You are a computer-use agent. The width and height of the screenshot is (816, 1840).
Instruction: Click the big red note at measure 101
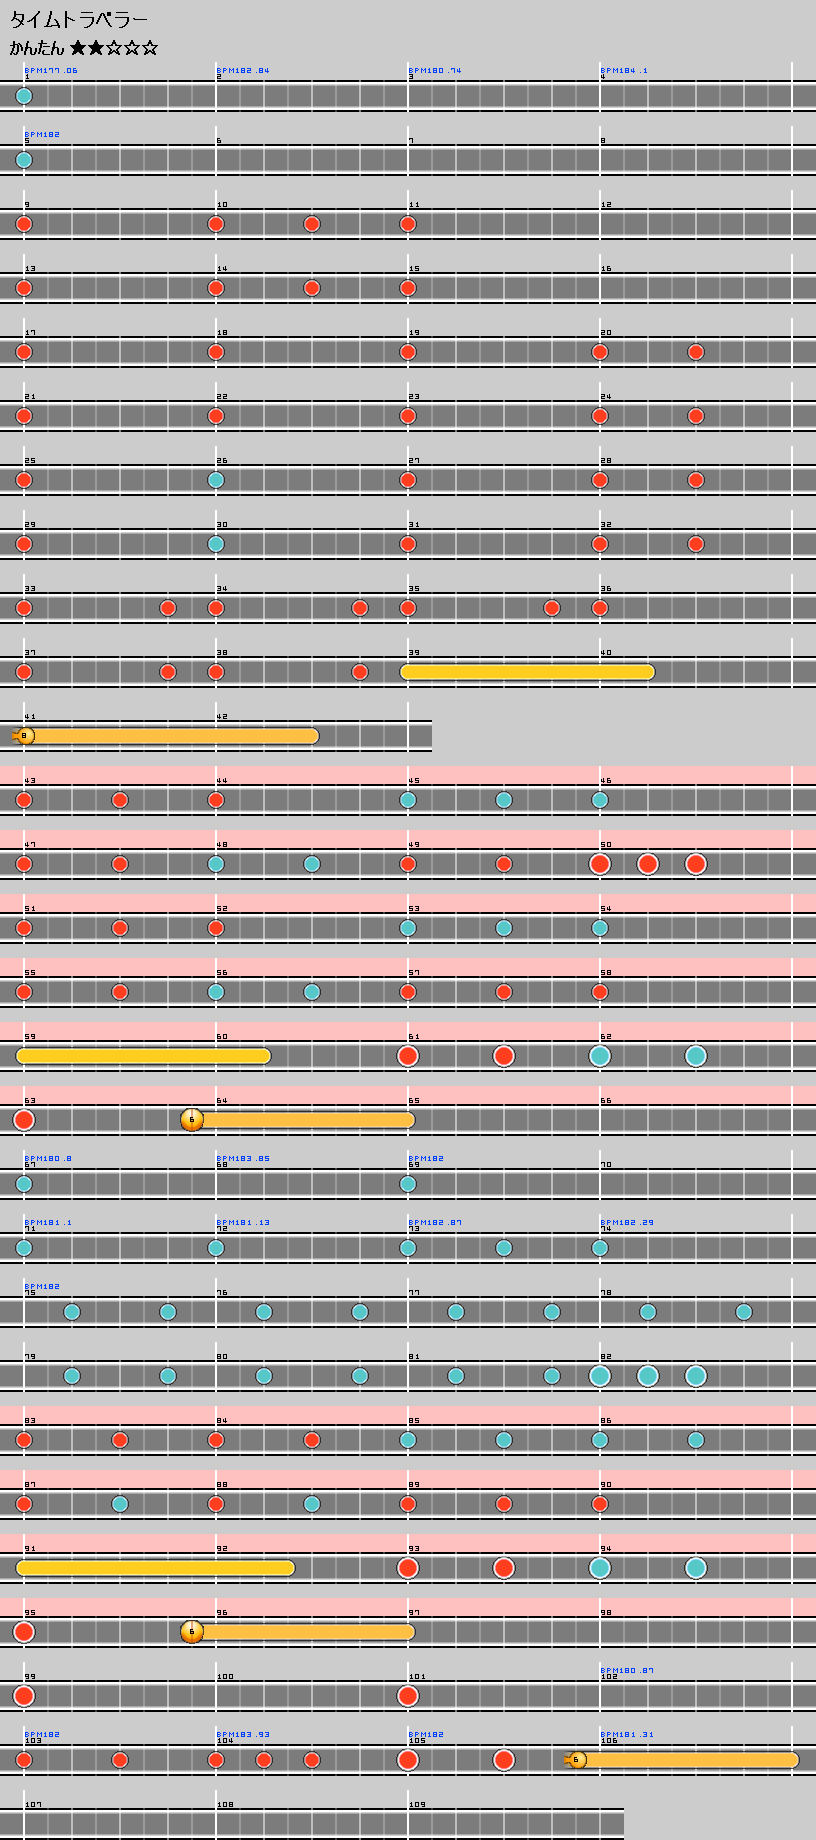pyautogui.click(x=408, y=1696)
